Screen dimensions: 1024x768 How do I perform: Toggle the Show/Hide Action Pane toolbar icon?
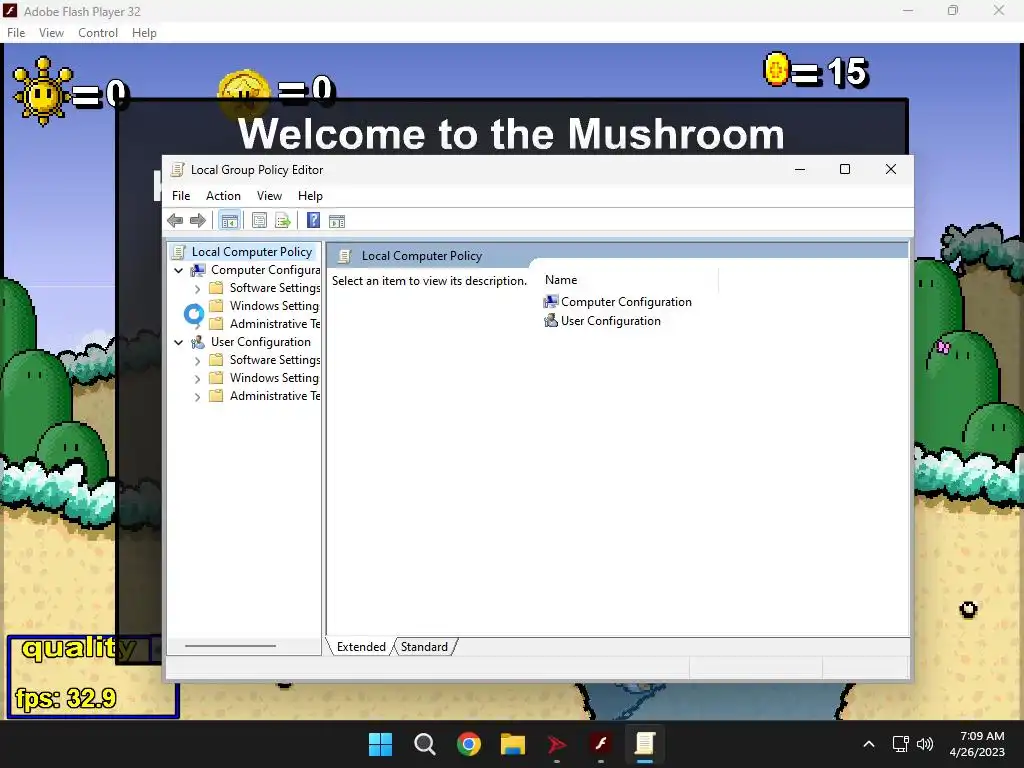pos(337,221)
